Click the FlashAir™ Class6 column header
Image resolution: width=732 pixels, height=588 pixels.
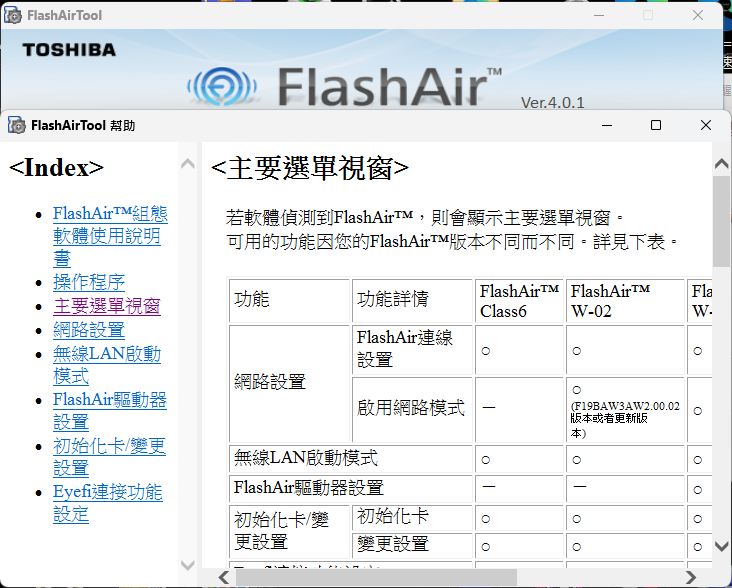pyautogui.click(x=520, y=301)
